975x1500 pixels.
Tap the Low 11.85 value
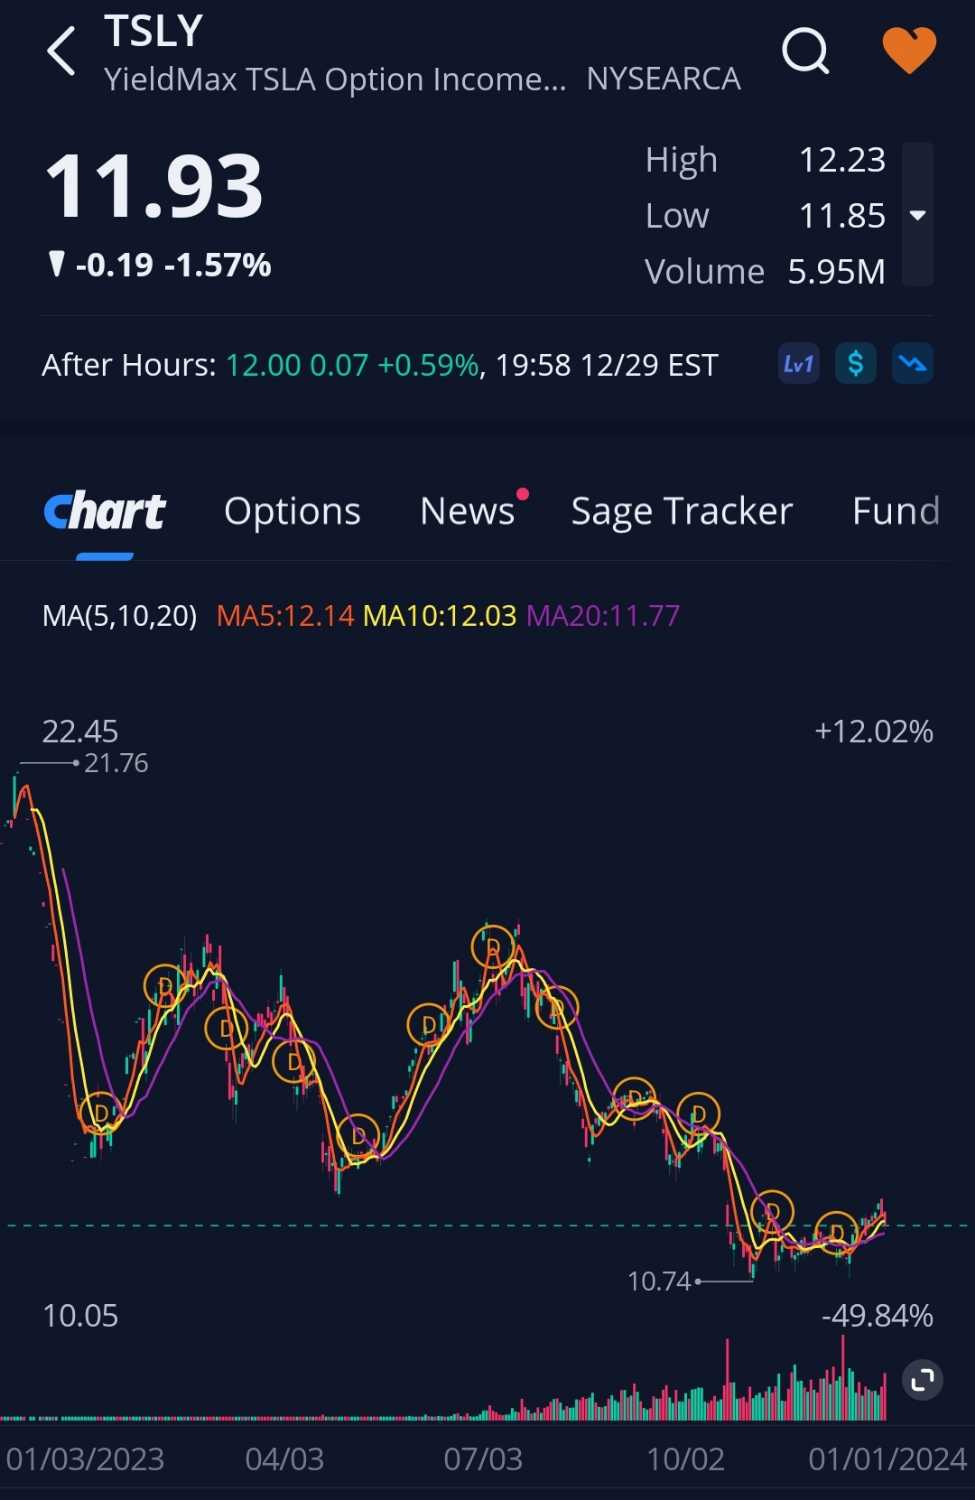coord(842,216)
